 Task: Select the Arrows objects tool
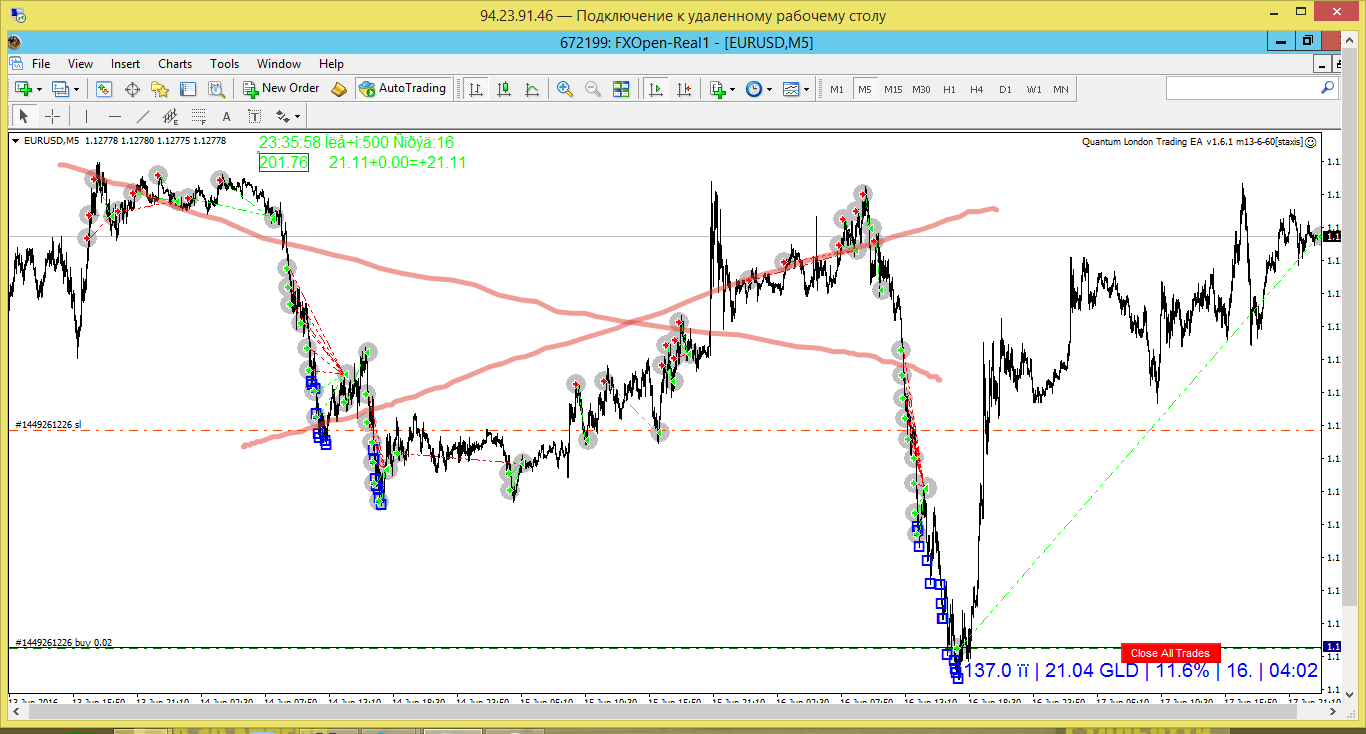point(282,116)
